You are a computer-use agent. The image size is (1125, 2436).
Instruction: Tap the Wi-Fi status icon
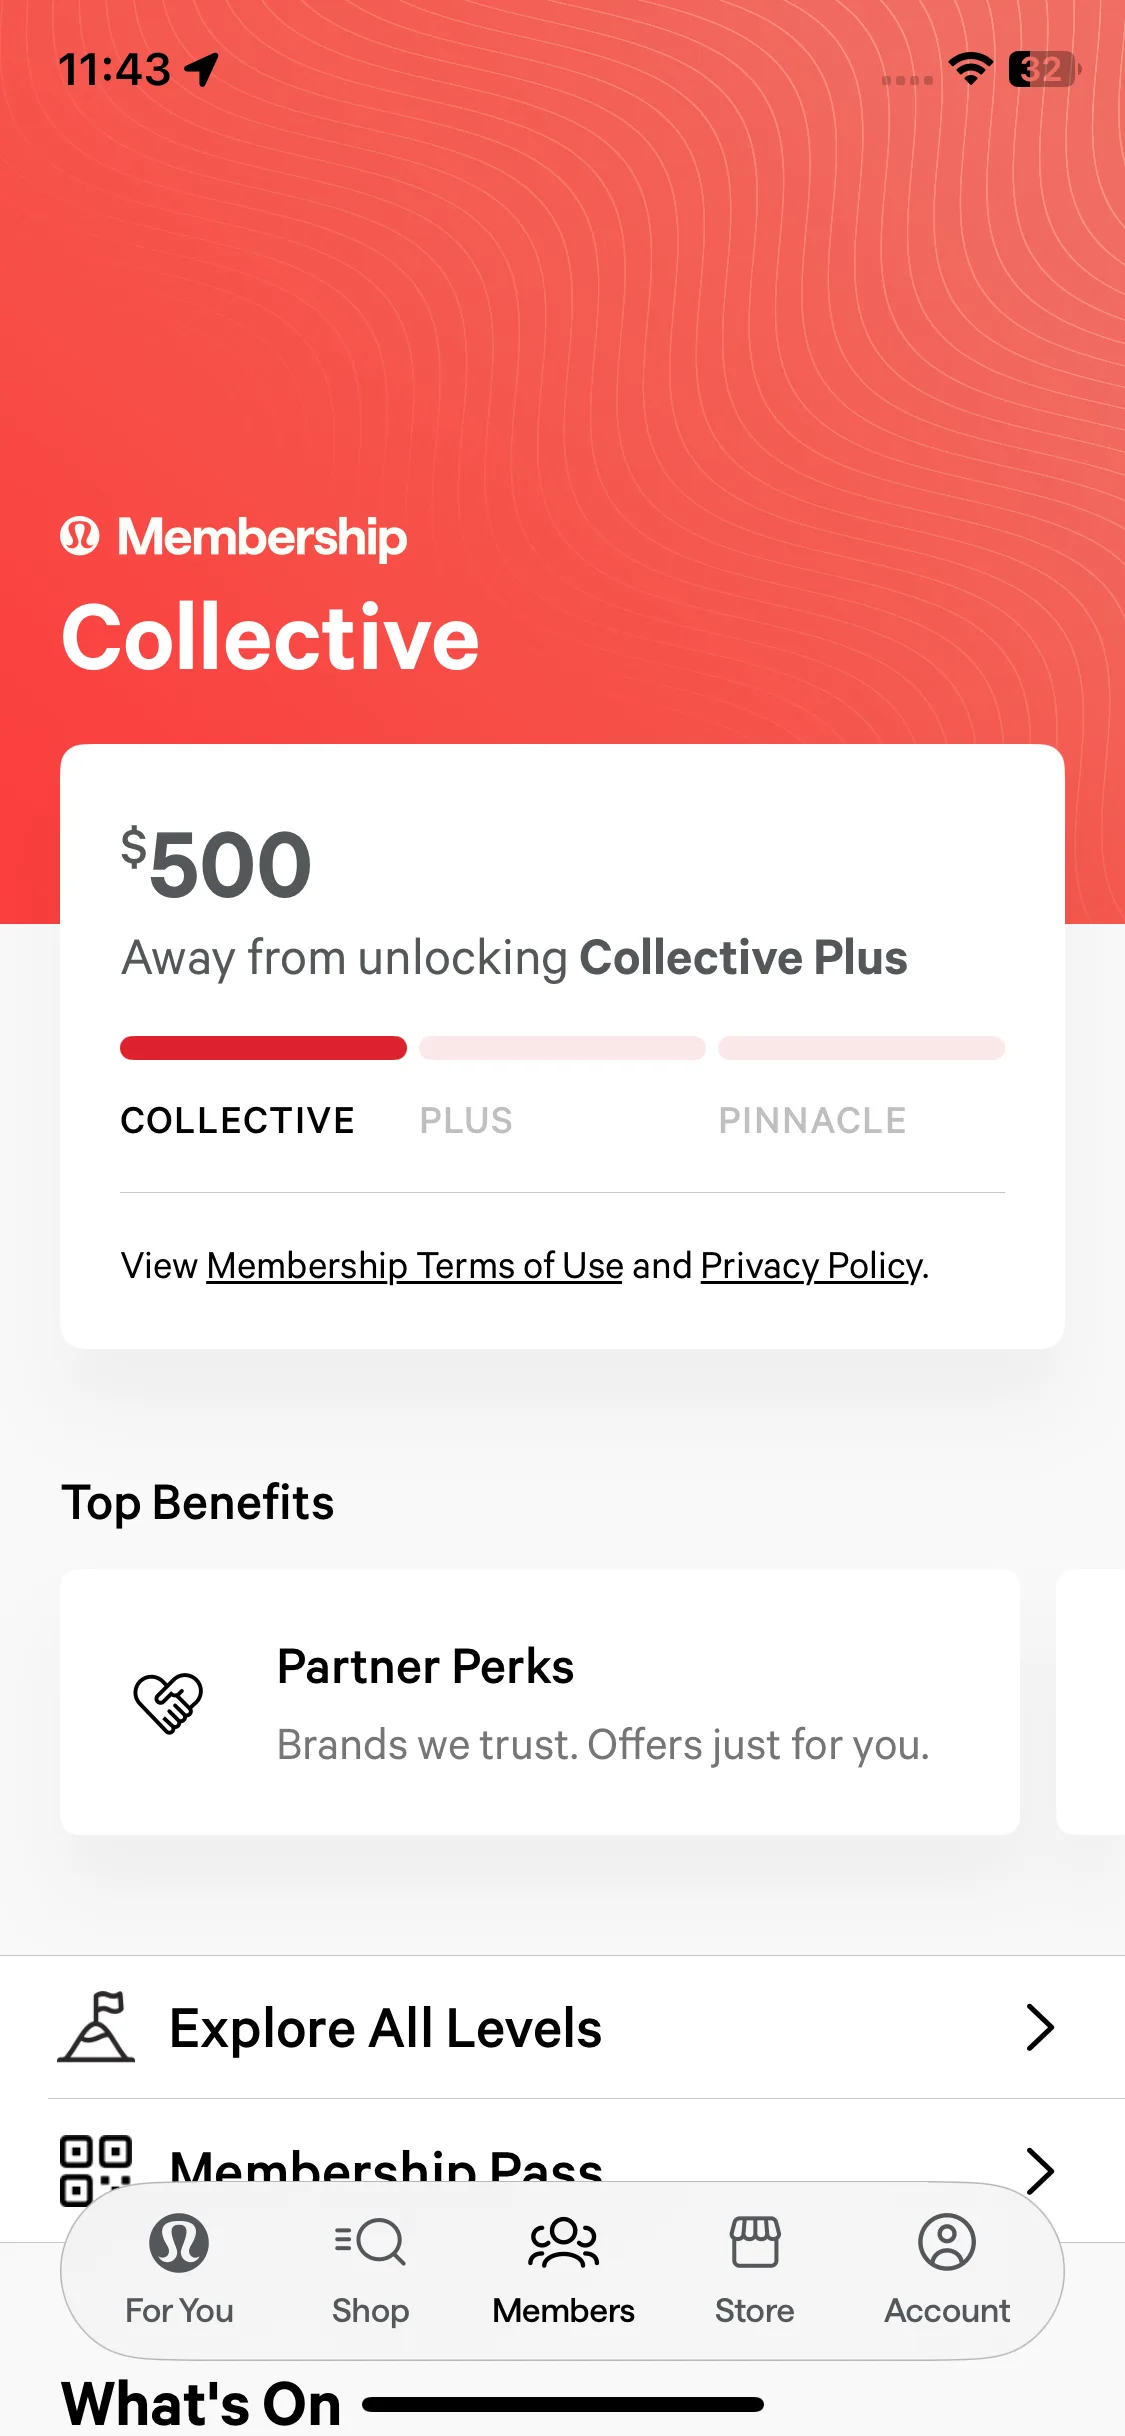[x=970, y=69]
